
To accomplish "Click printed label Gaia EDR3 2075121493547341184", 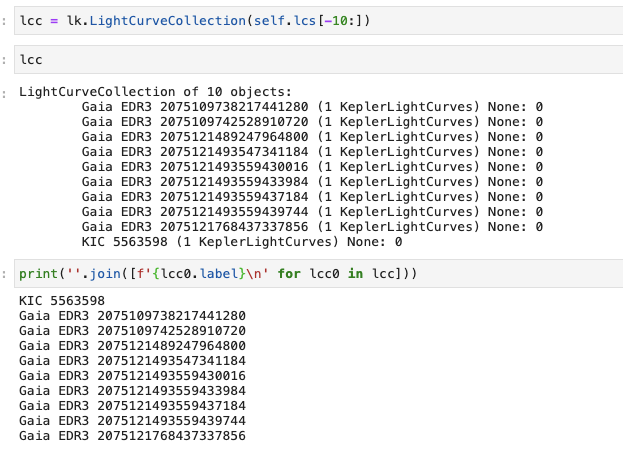I will [132, 361].
